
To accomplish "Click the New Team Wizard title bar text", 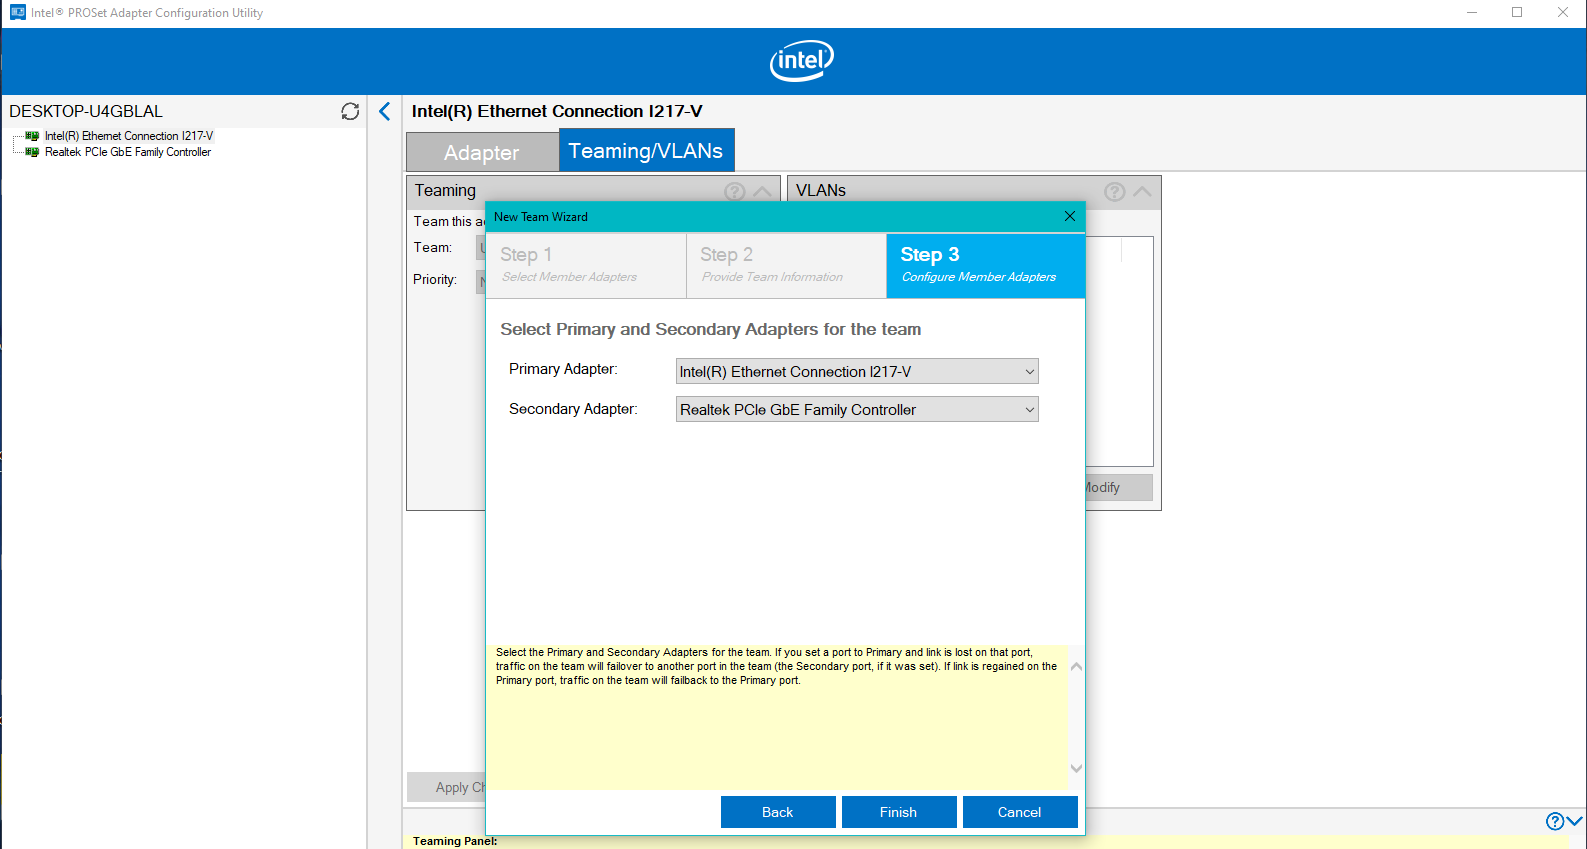I will point(541,217).
